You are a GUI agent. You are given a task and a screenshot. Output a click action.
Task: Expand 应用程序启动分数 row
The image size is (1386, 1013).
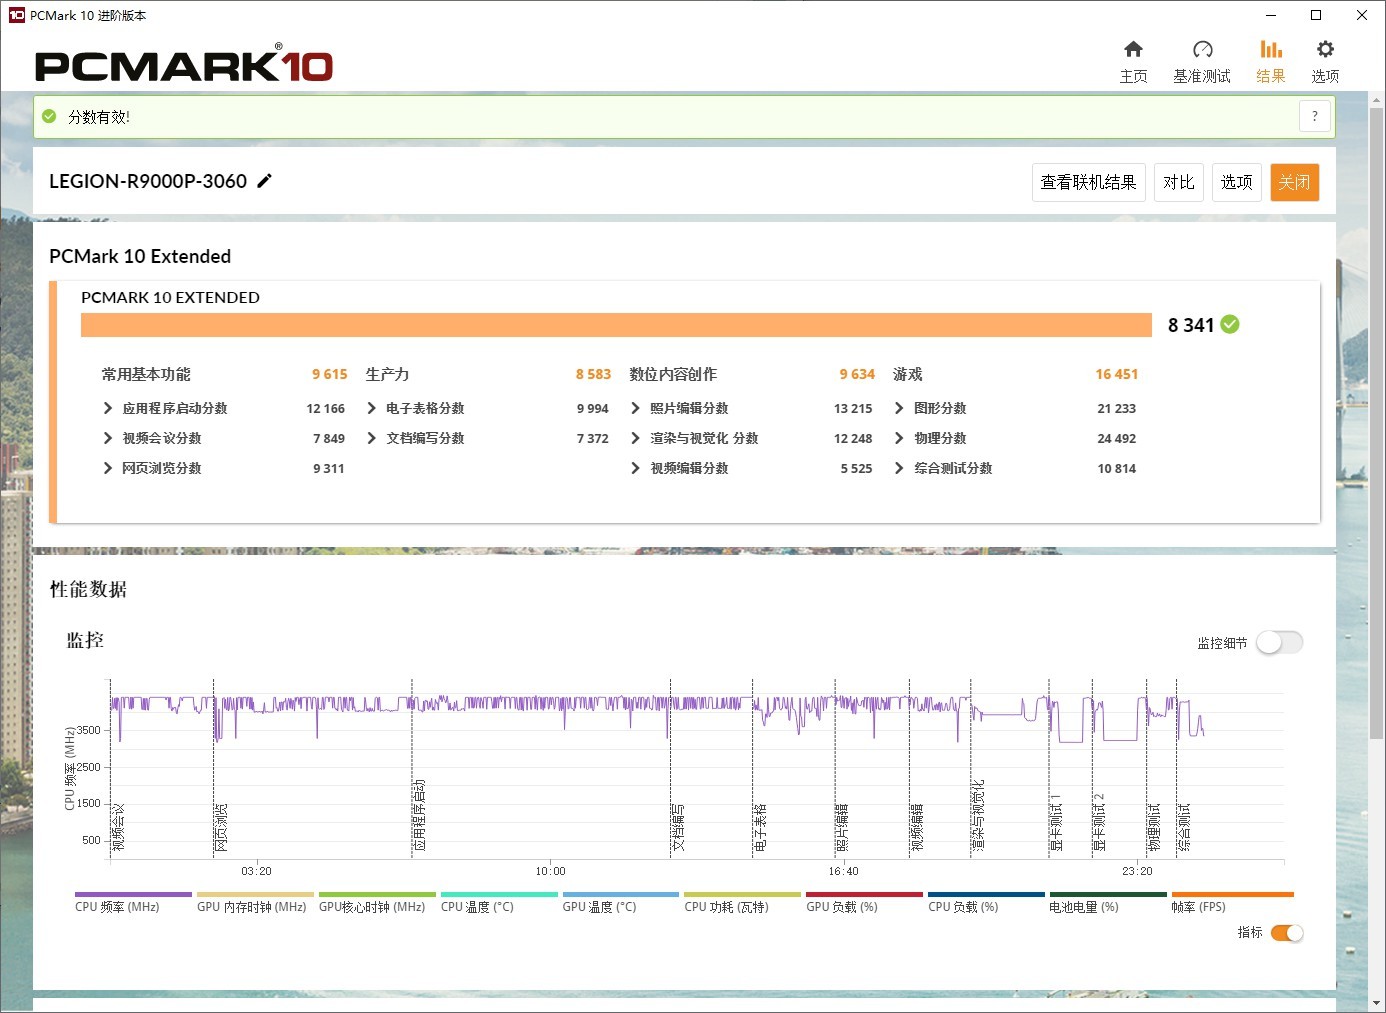108,408
